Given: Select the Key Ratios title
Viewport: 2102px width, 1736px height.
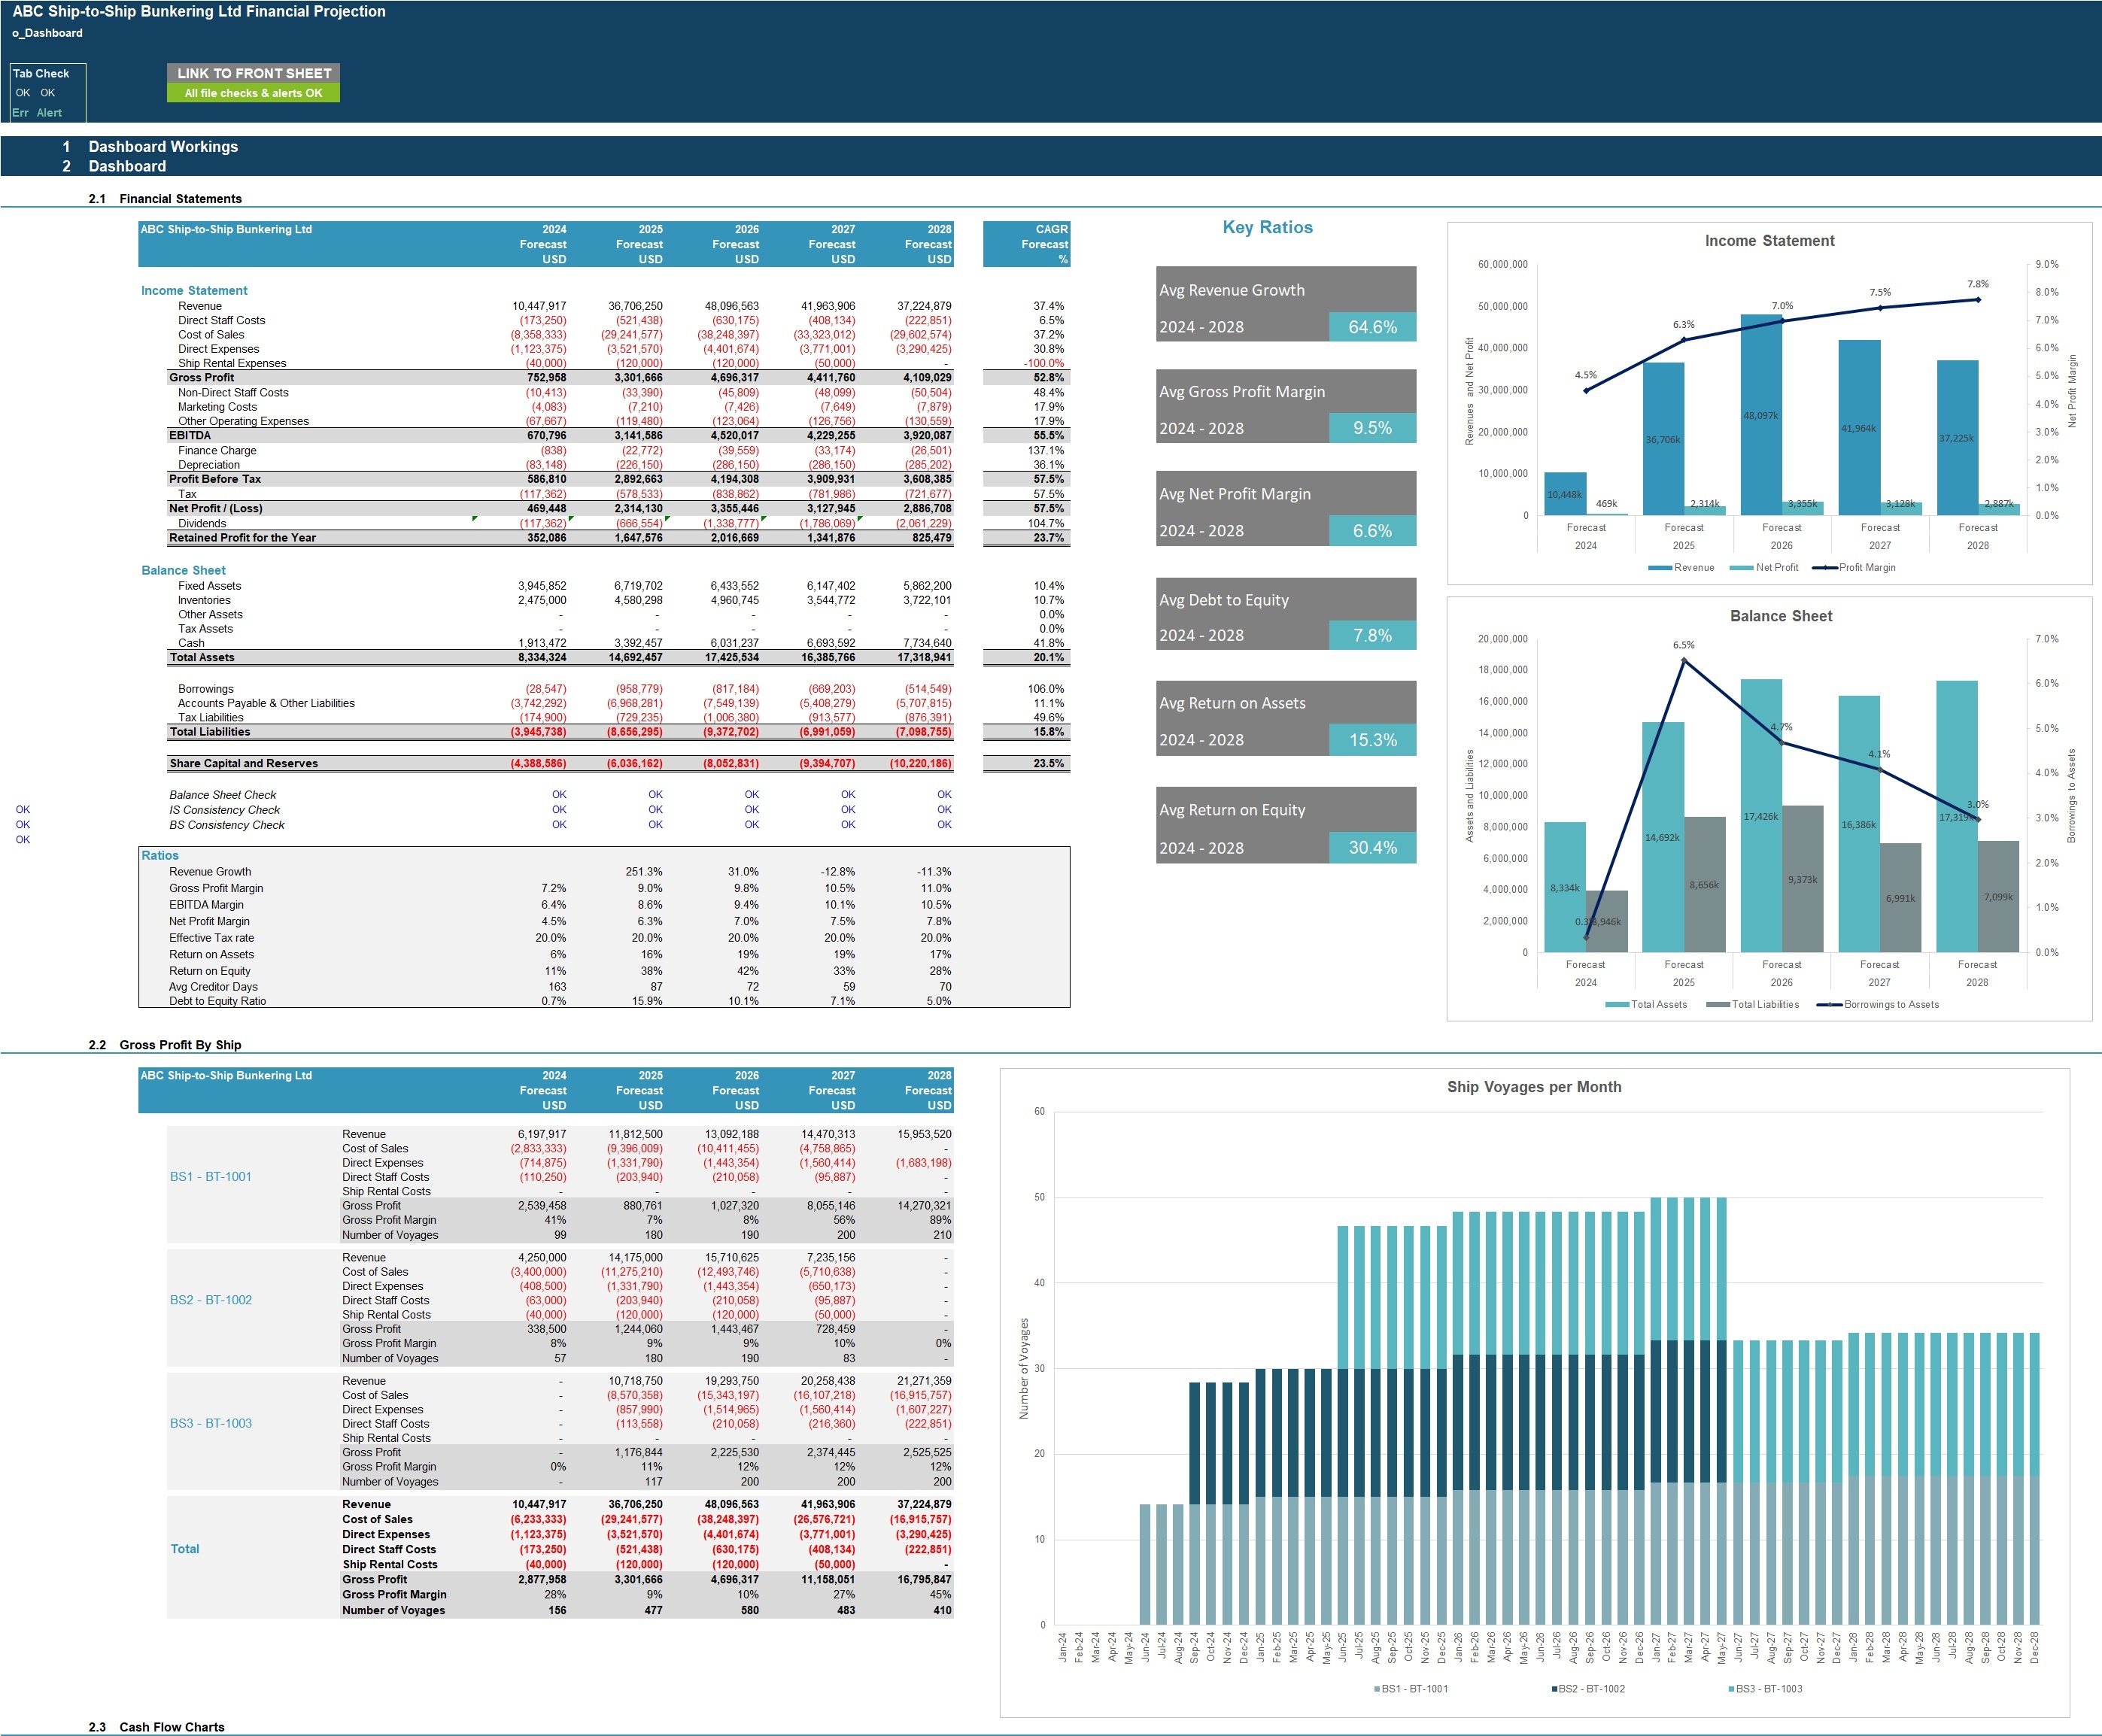Looking at the screenshot, I should (1267, 228).
